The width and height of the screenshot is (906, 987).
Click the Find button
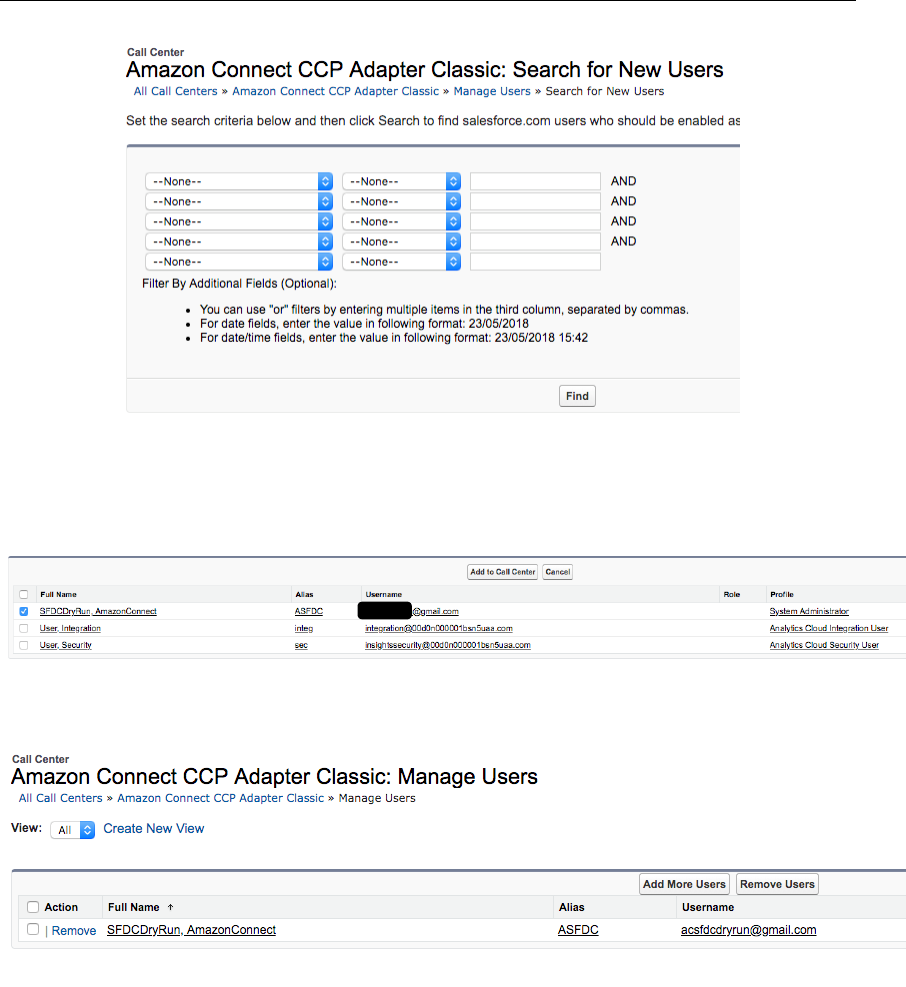[577, 396]
